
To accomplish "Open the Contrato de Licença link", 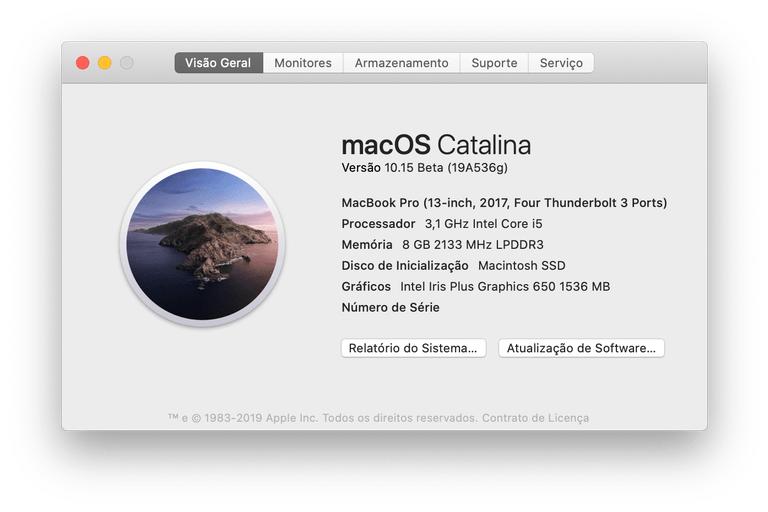I will coord(535,418).
